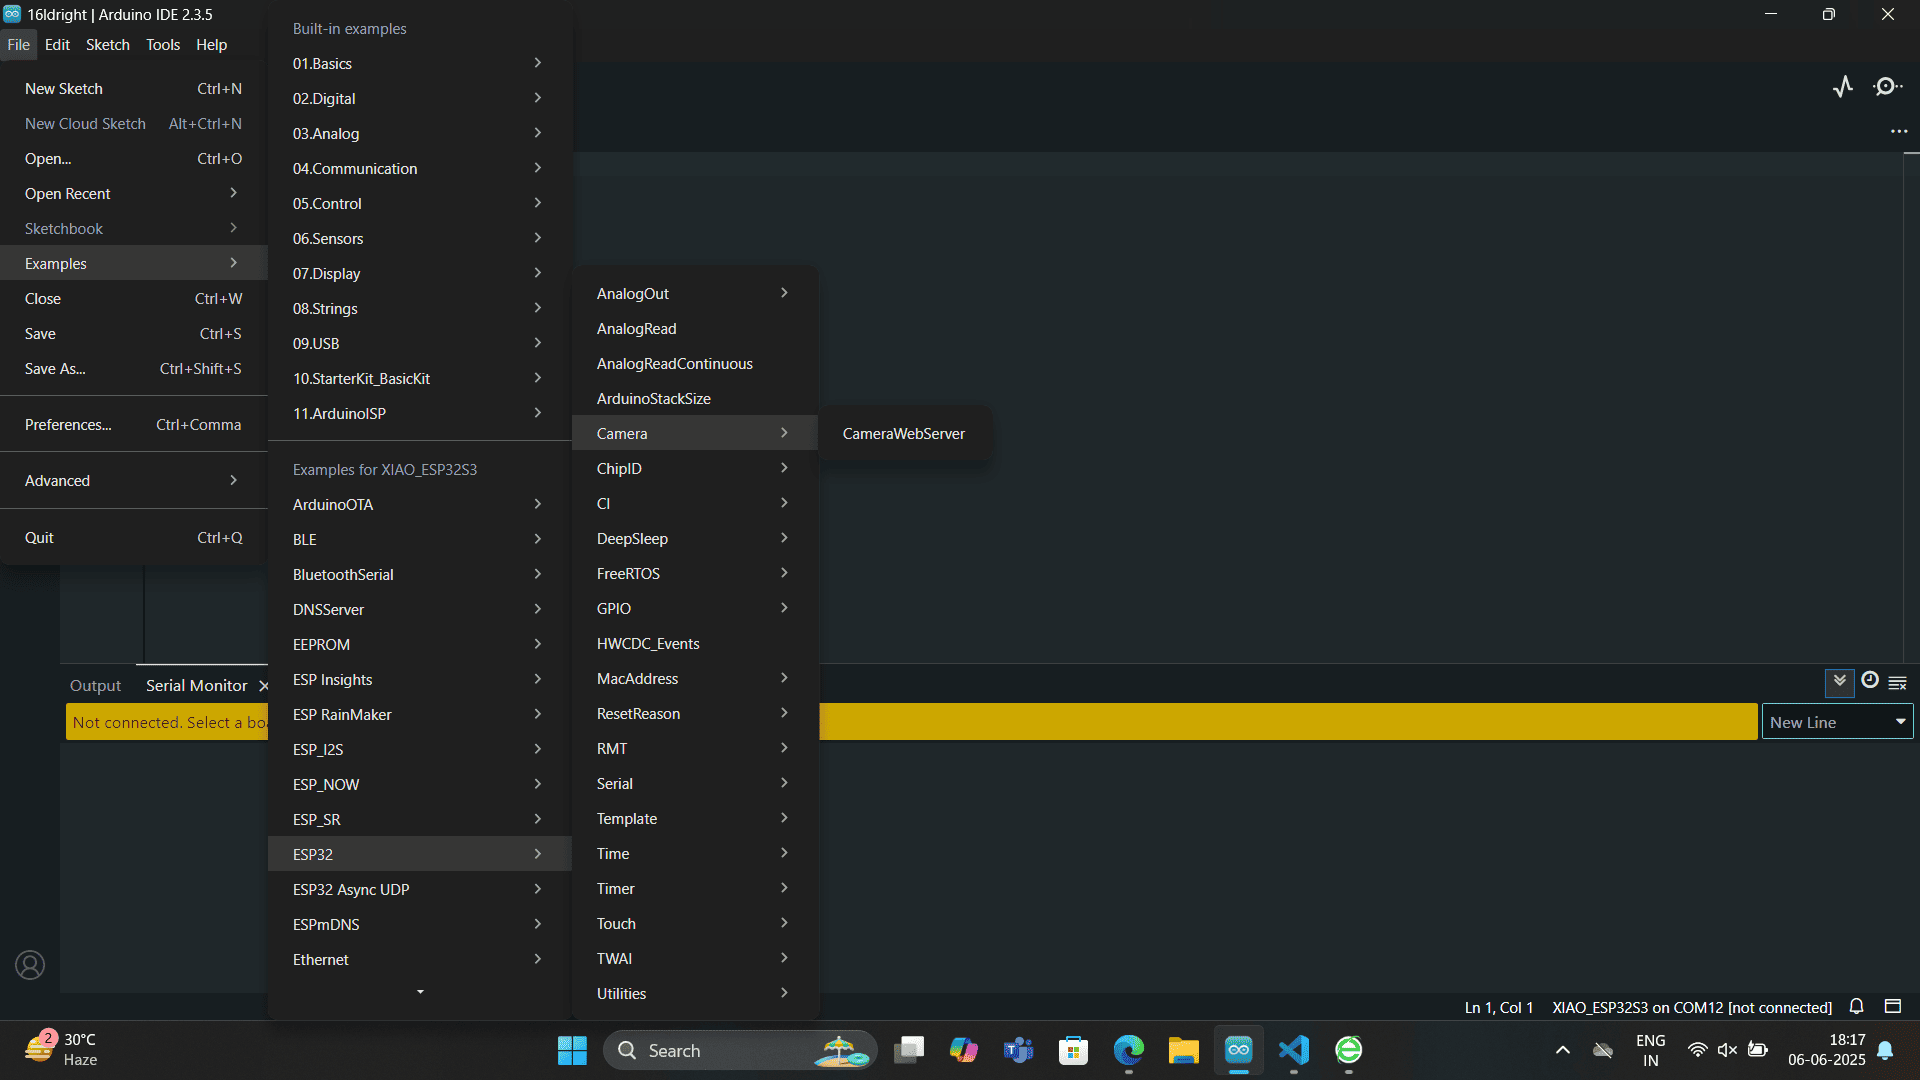Toggle bottom panel icon in status bar
The width and height of the screenshot is (1920, 1080).
point(1892,1006)
